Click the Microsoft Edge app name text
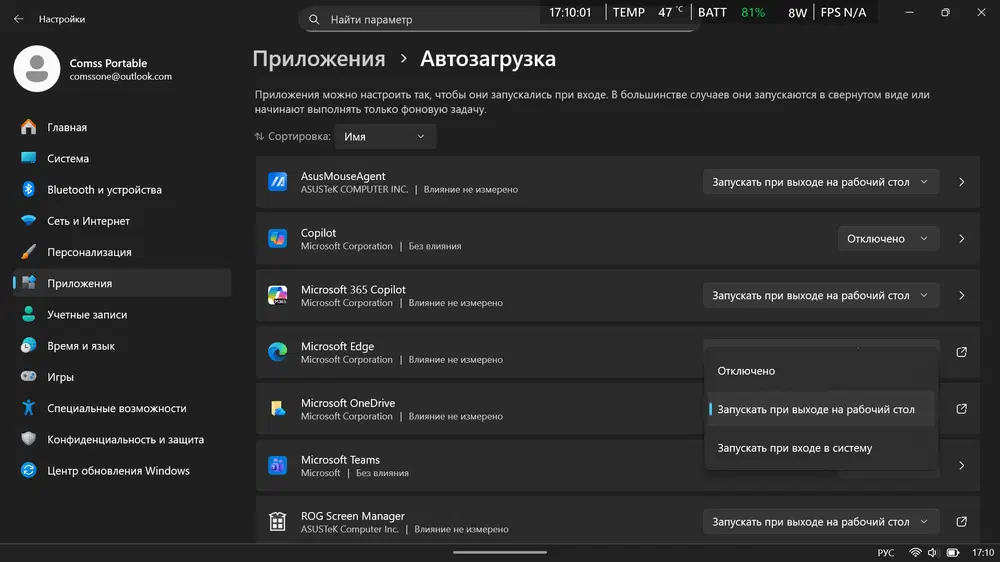This screenshot has width=1000, height=562. click(337, 346)
